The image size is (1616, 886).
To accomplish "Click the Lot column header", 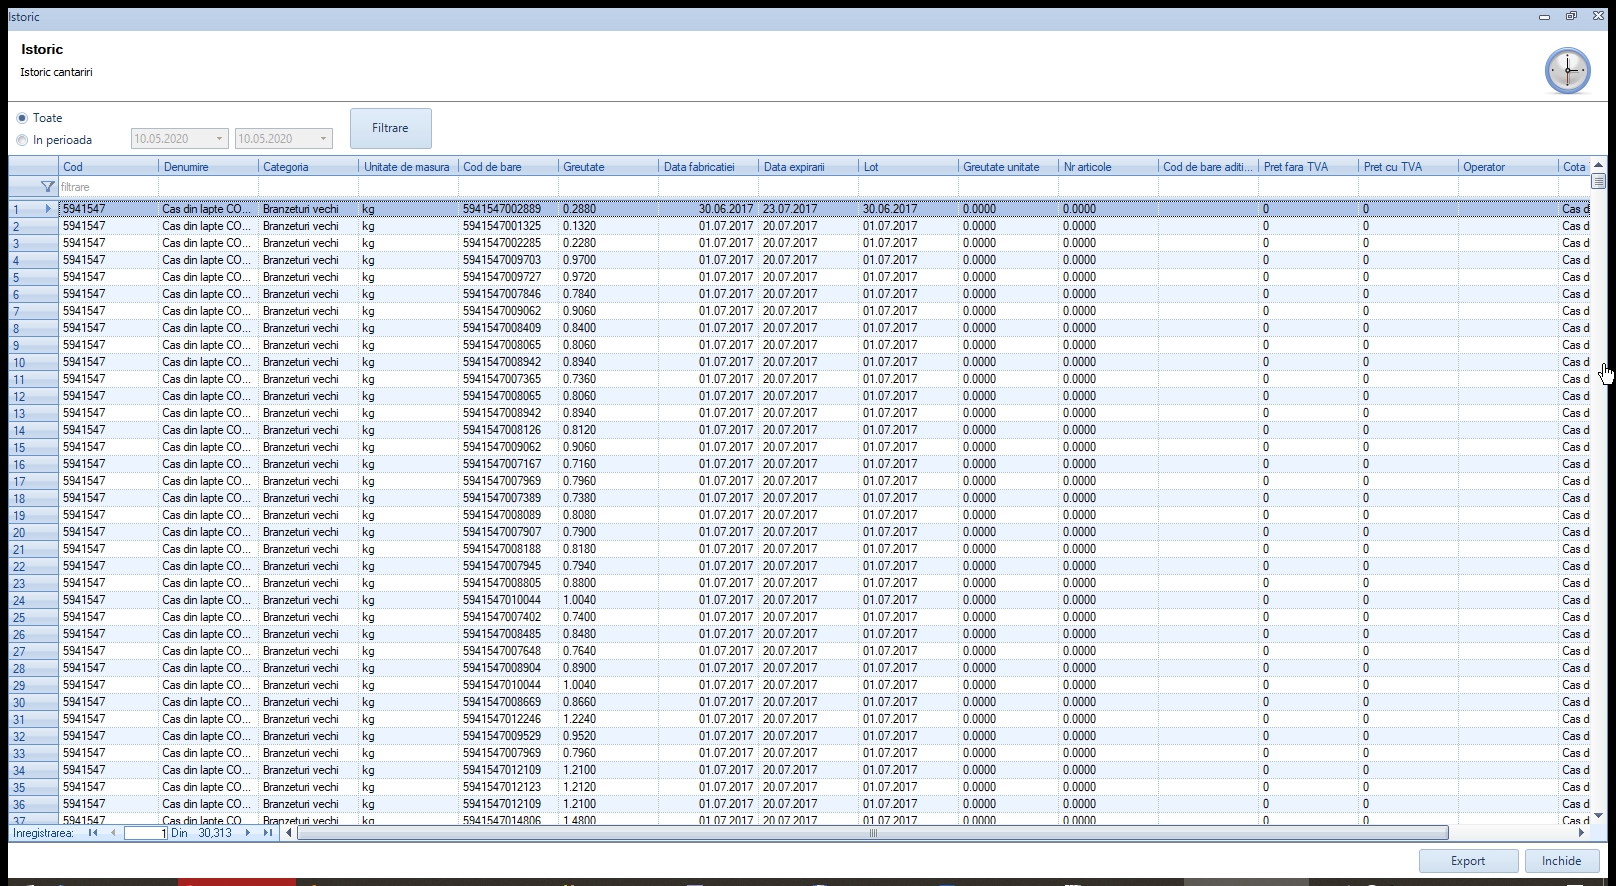I will 908,167.
